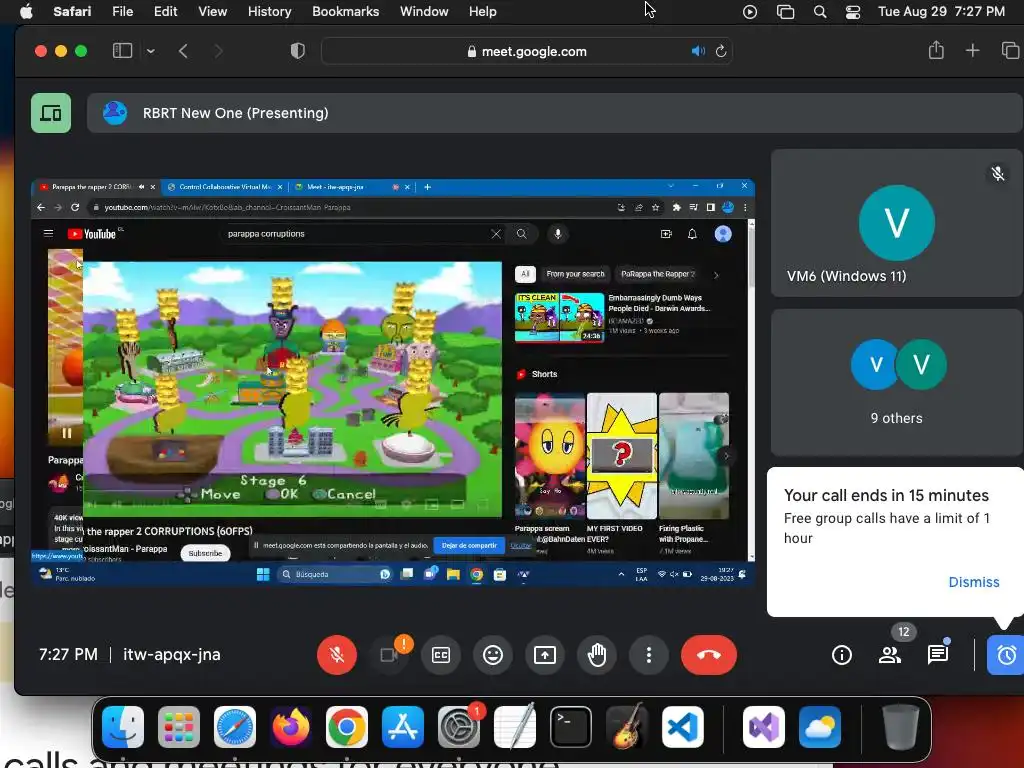This screenshot has height=768, width=1024.
Task: Mute tab audio in address bar
Action: [x=698, y=51]
